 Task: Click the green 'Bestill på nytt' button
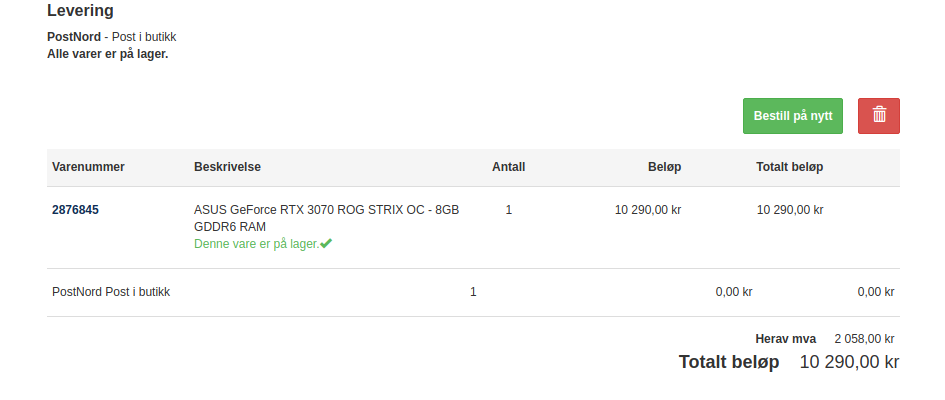[x=793, y=116]
